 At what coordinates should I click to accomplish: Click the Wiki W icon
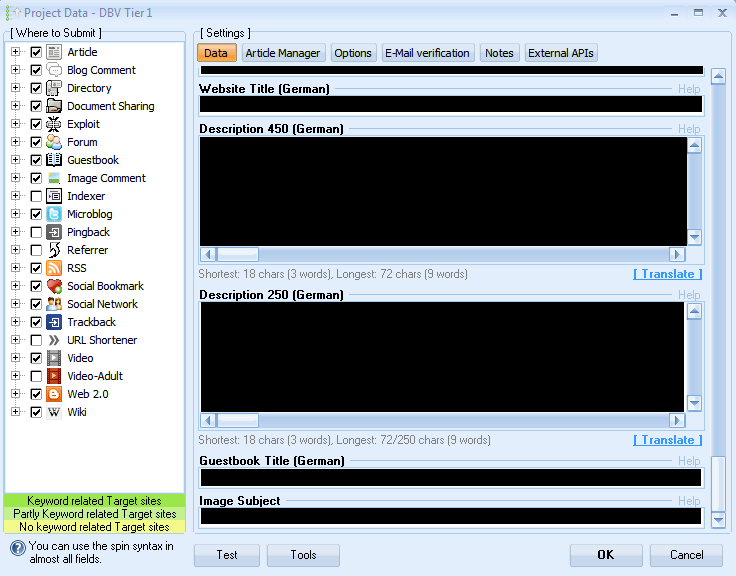click(x=54, y=412)
